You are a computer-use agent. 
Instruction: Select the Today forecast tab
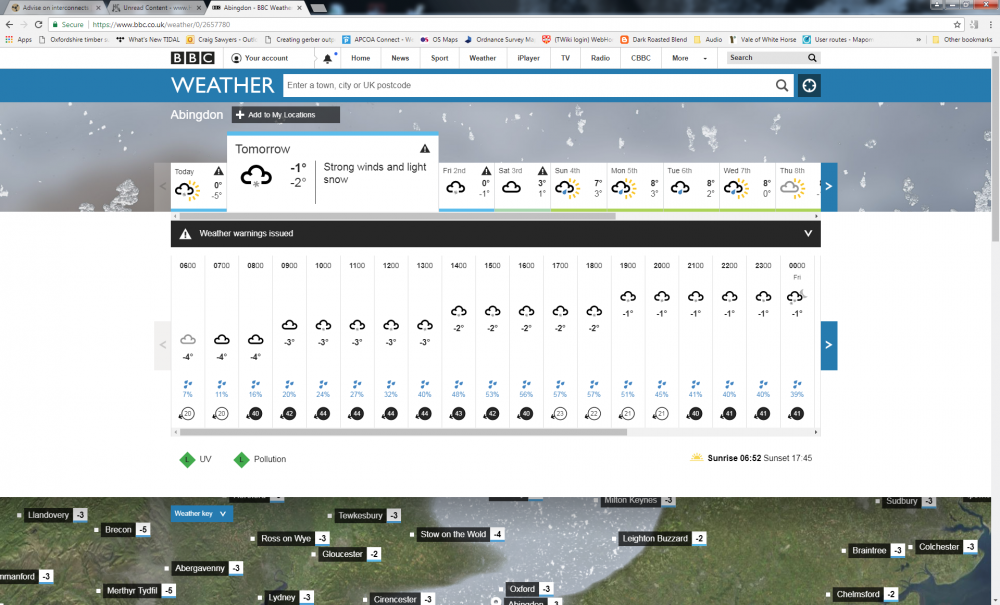198,186
